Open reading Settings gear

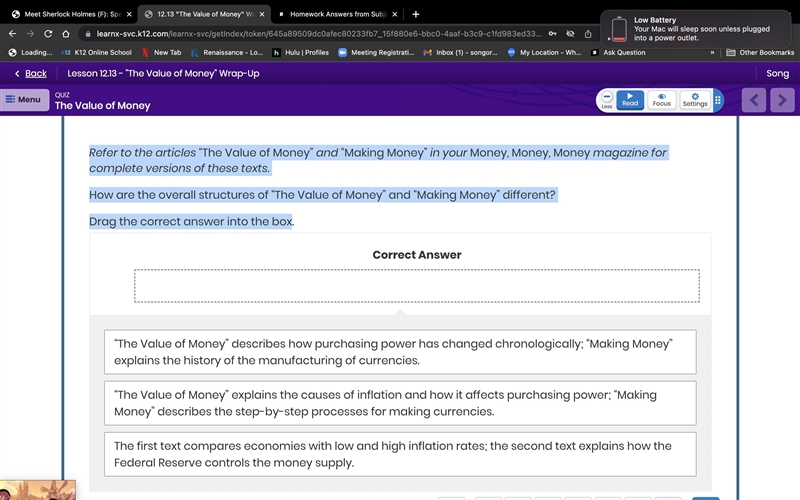pyautogui.click(x=695, y=99)
